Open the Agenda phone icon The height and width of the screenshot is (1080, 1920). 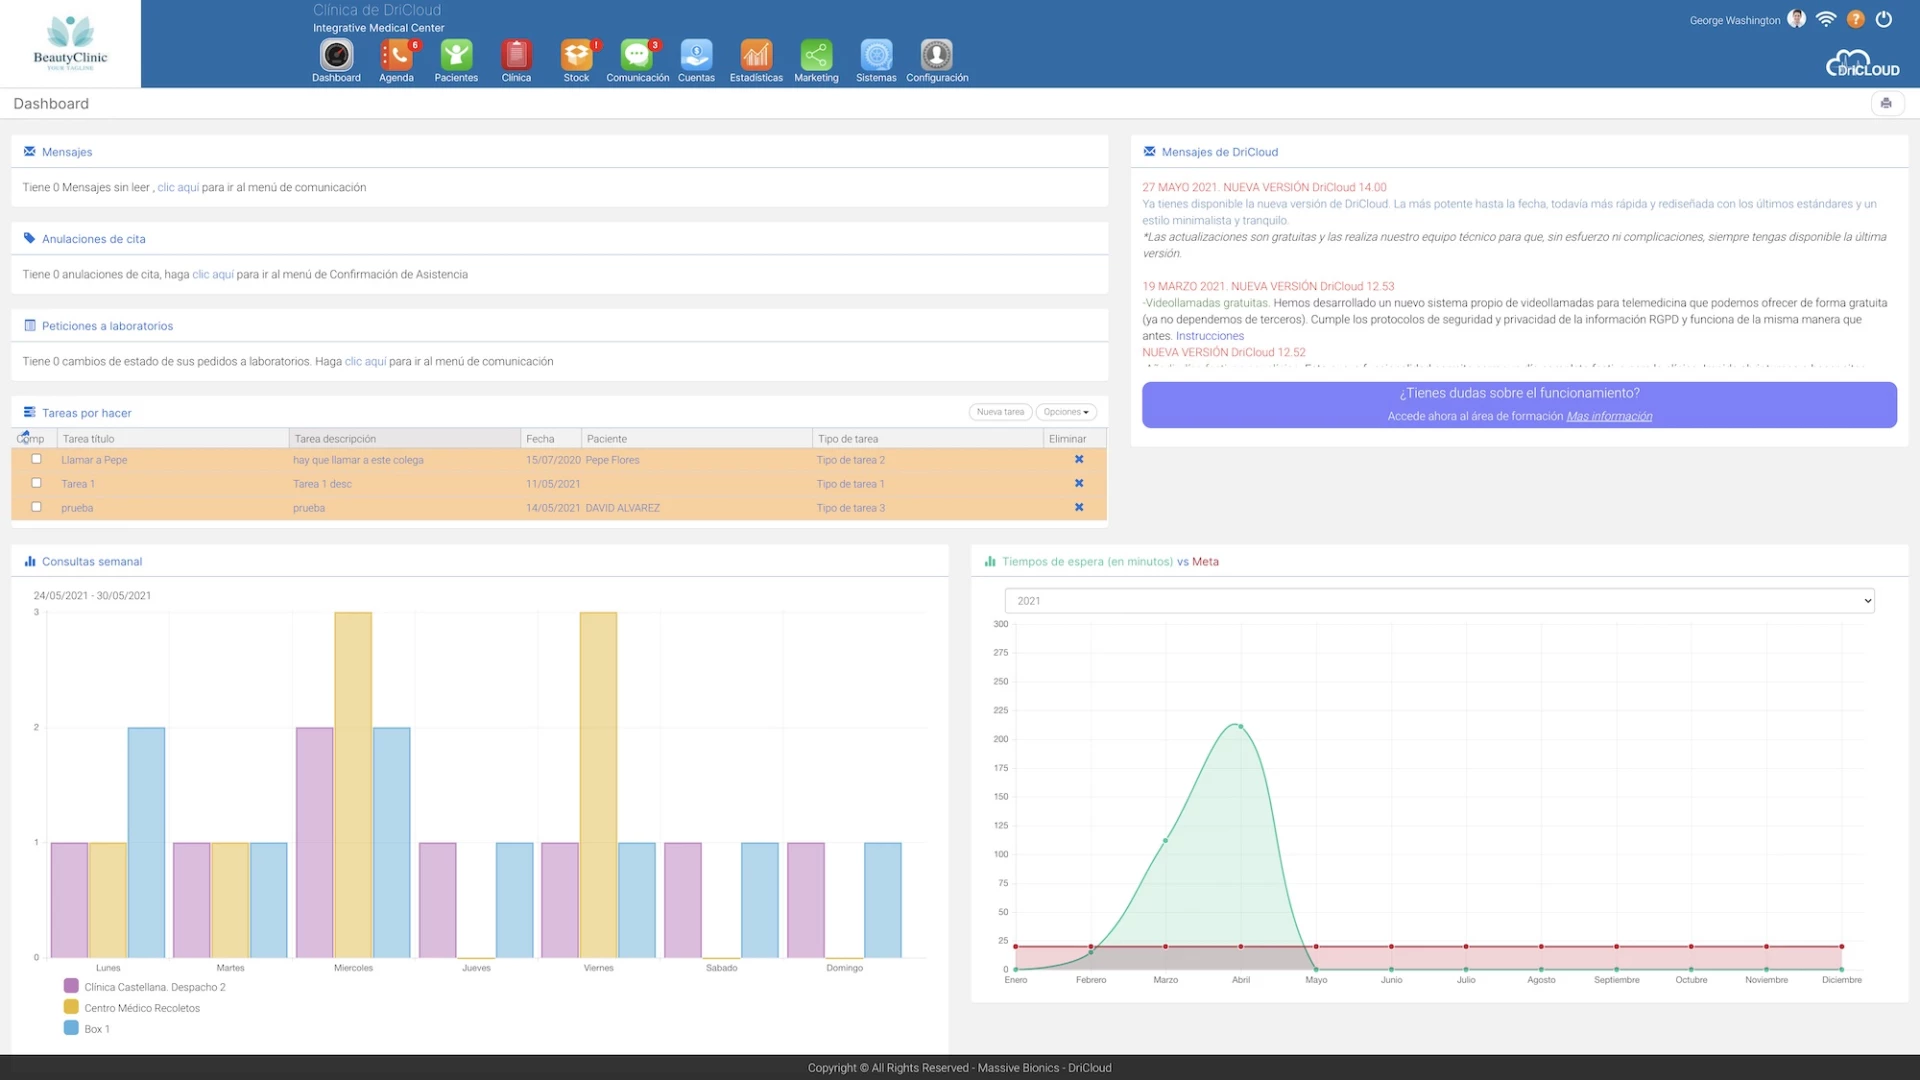[396, 55]
